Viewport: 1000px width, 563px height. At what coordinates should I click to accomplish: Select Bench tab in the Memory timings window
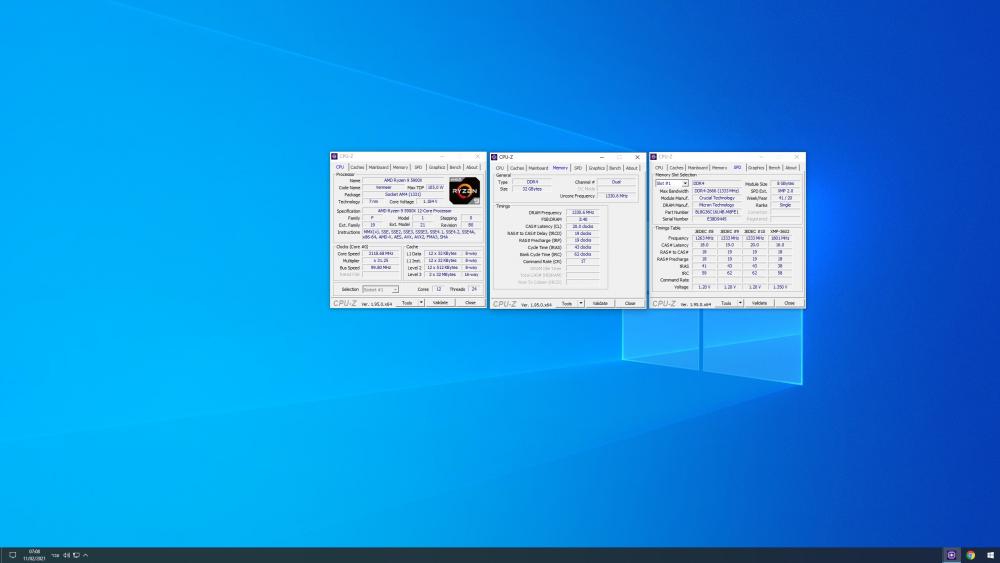[615, 168]
